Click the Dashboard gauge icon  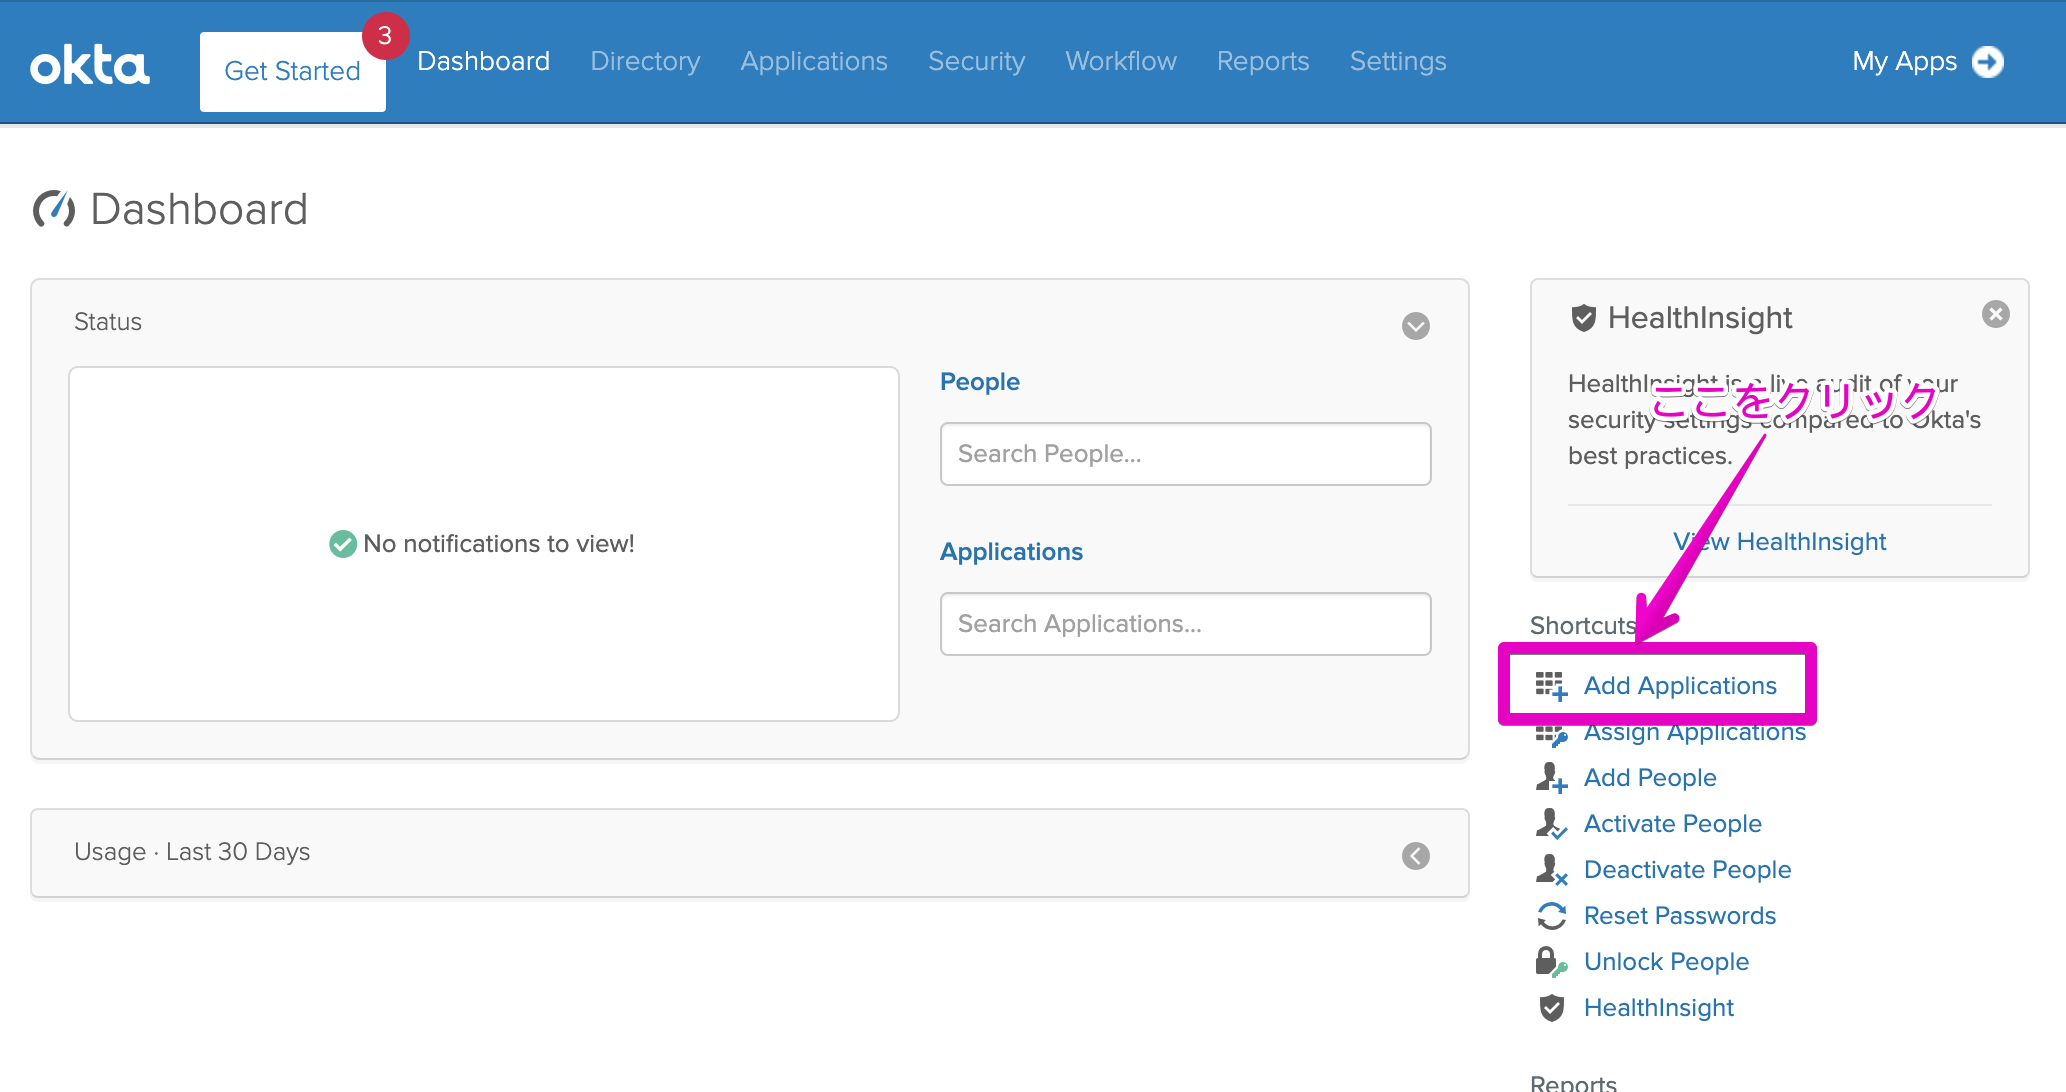(x=54, y=209)
